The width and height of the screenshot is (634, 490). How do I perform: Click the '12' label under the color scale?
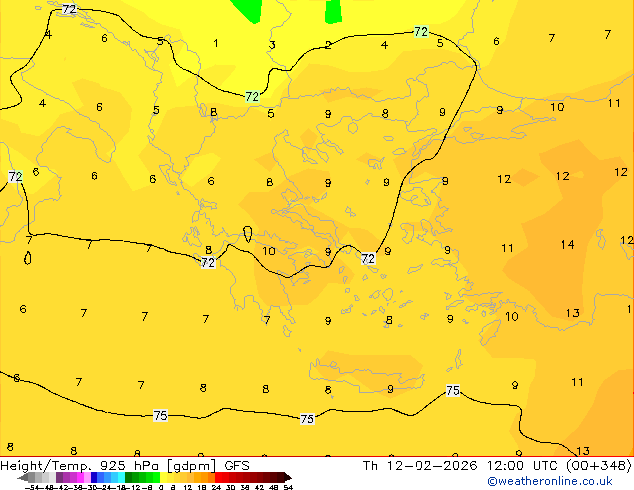point(188,487)
